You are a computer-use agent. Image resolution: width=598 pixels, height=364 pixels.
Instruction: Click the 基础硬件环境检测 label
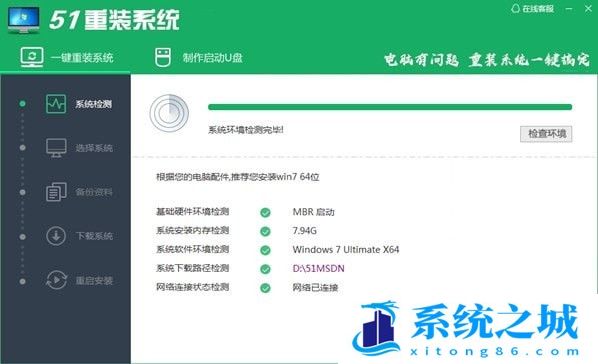(193, 211)
